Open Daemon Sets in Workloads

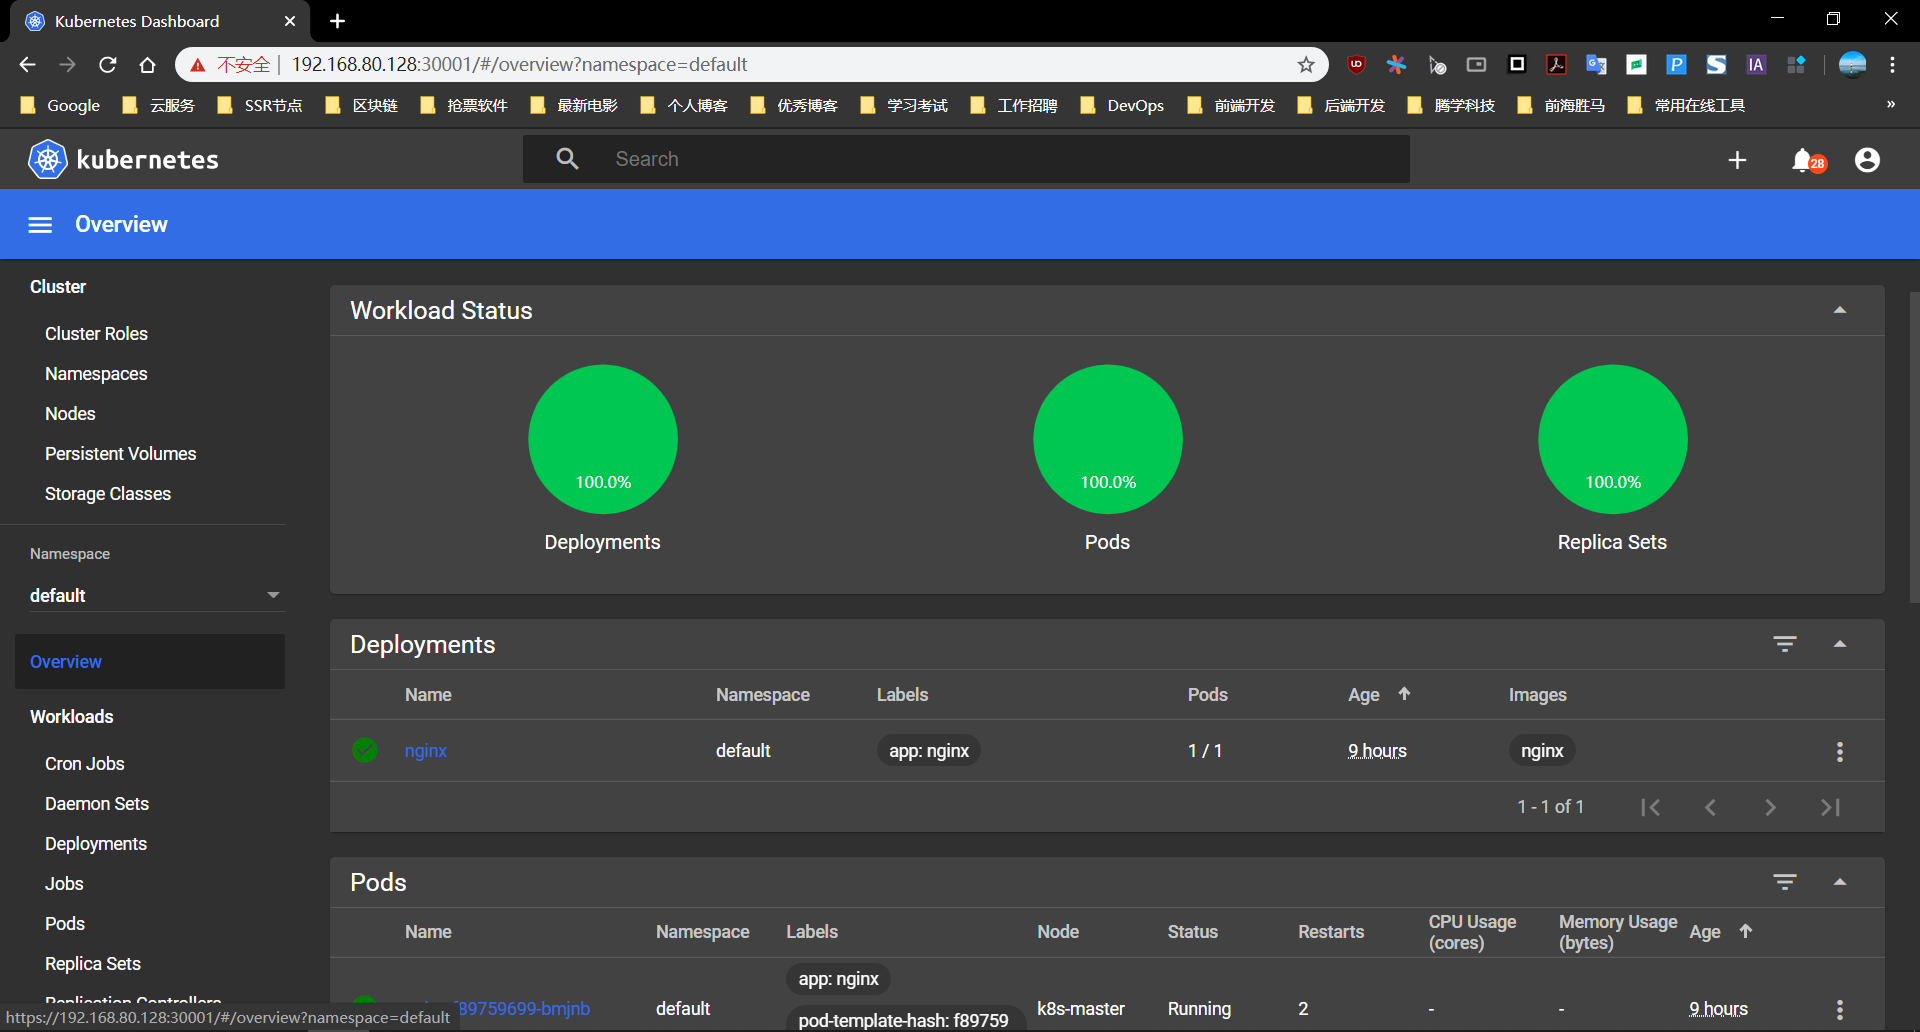[x=97, y=804]
